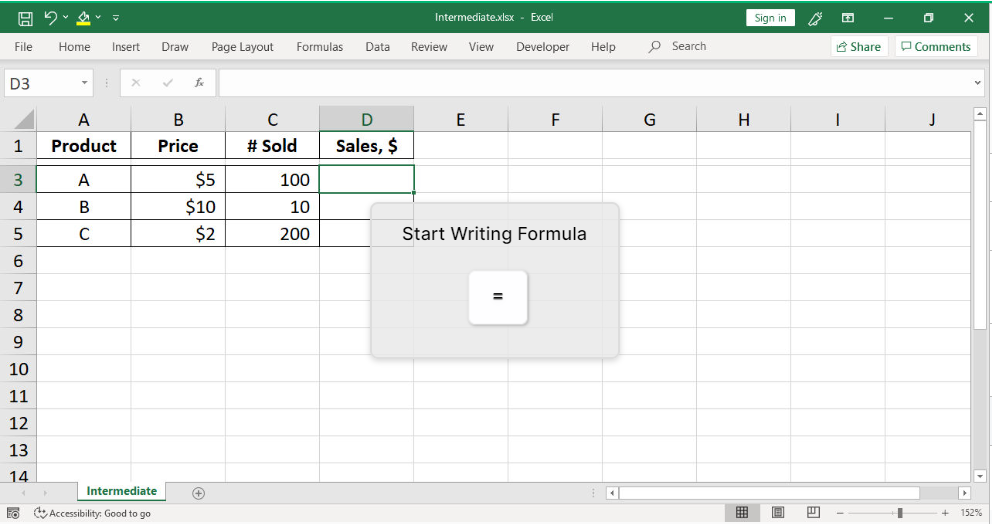The width and height of the screenshot is (992, 524).
Task: Click the horizontal scrollbar right arrow
Action: pyautogui.click(x=964, y=492)
